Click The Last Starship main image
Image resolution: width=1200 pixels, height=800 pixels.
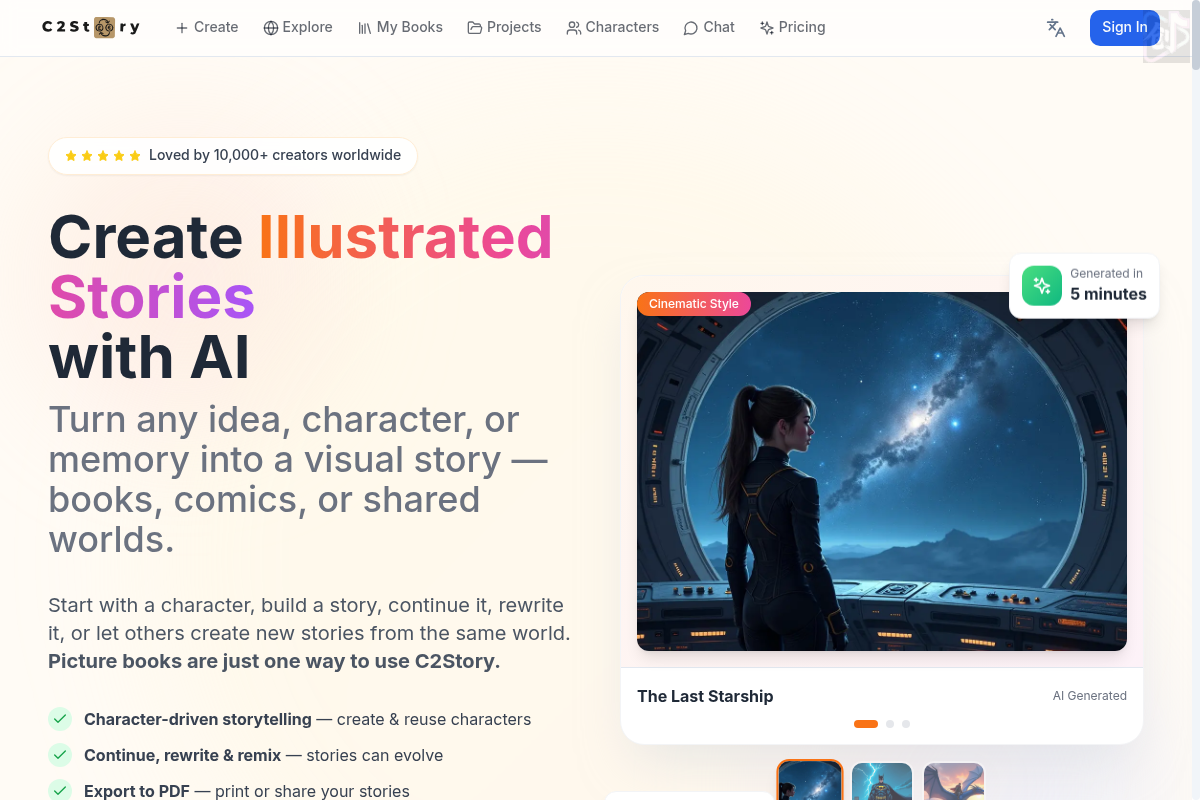pyautogui.click(x=882, y=471)
